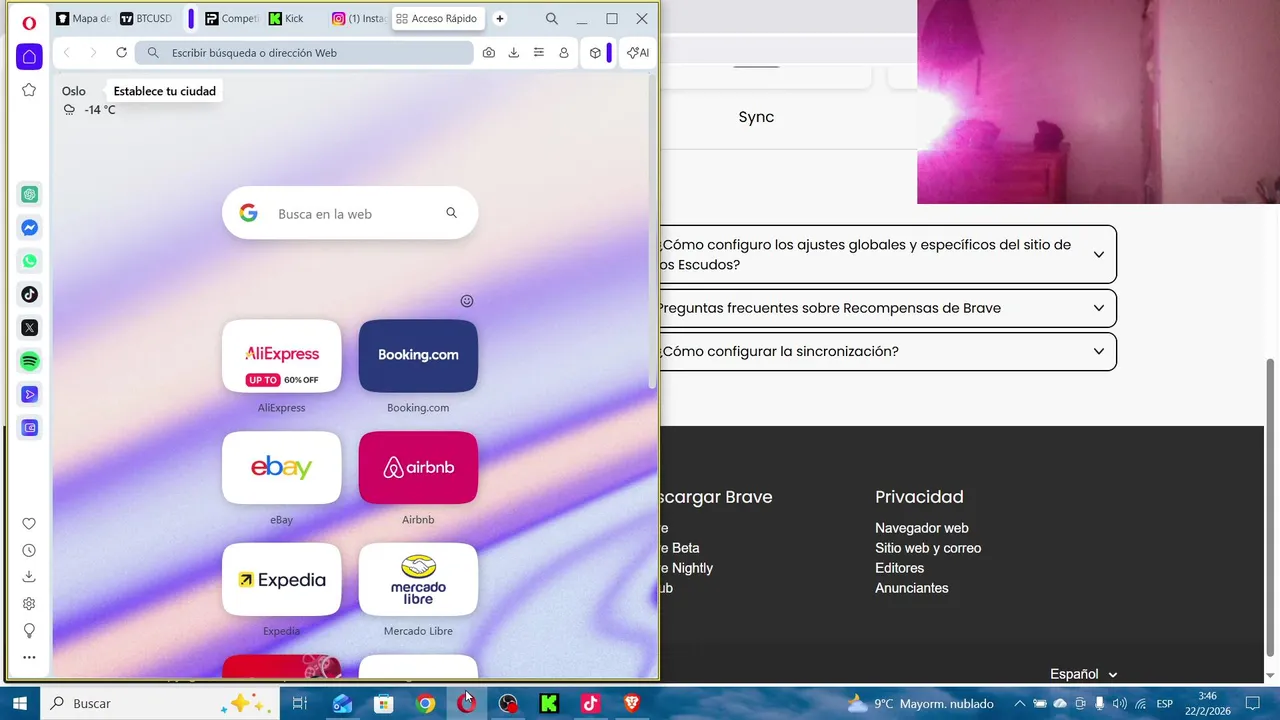
Task: Click the taskbar Buscar search box
Action: click(160, 704)
